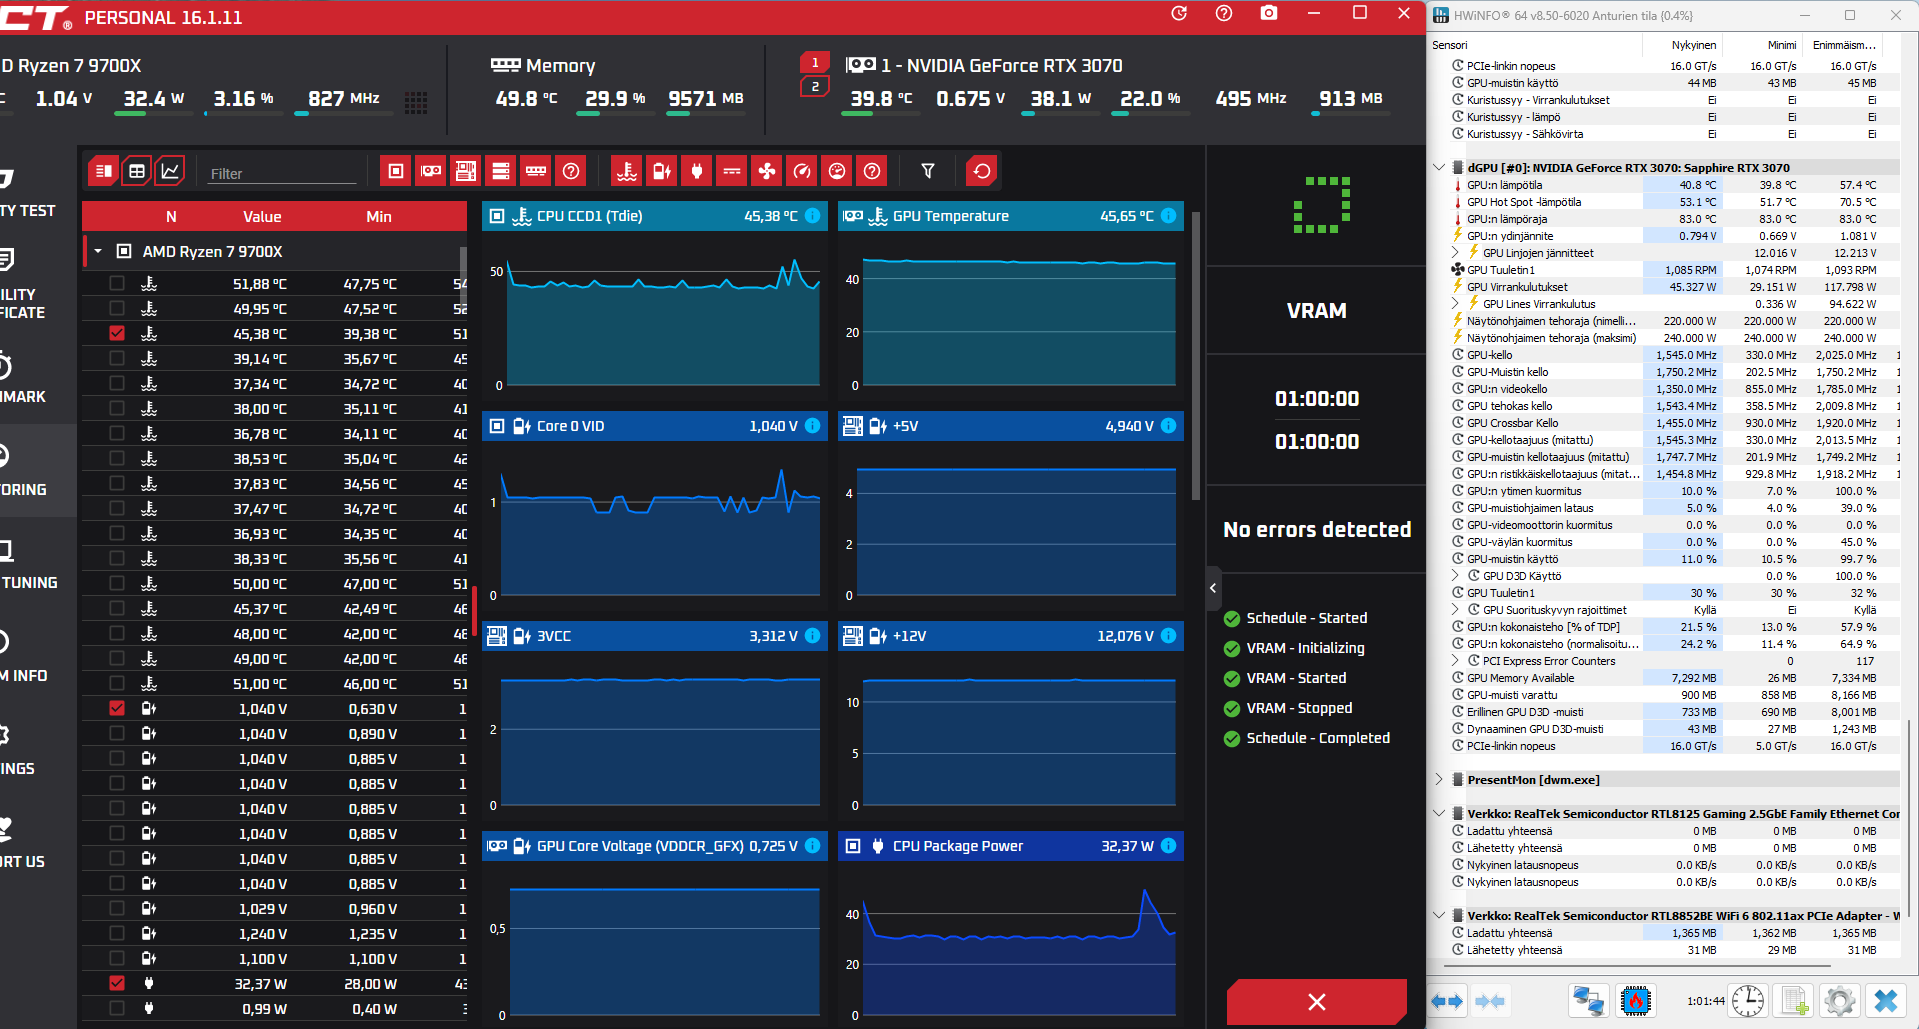Viewport: 1919px width, 1029px height.
Task: Open the HWiNFO fan control chip icon
Action: [1636, 1001]
